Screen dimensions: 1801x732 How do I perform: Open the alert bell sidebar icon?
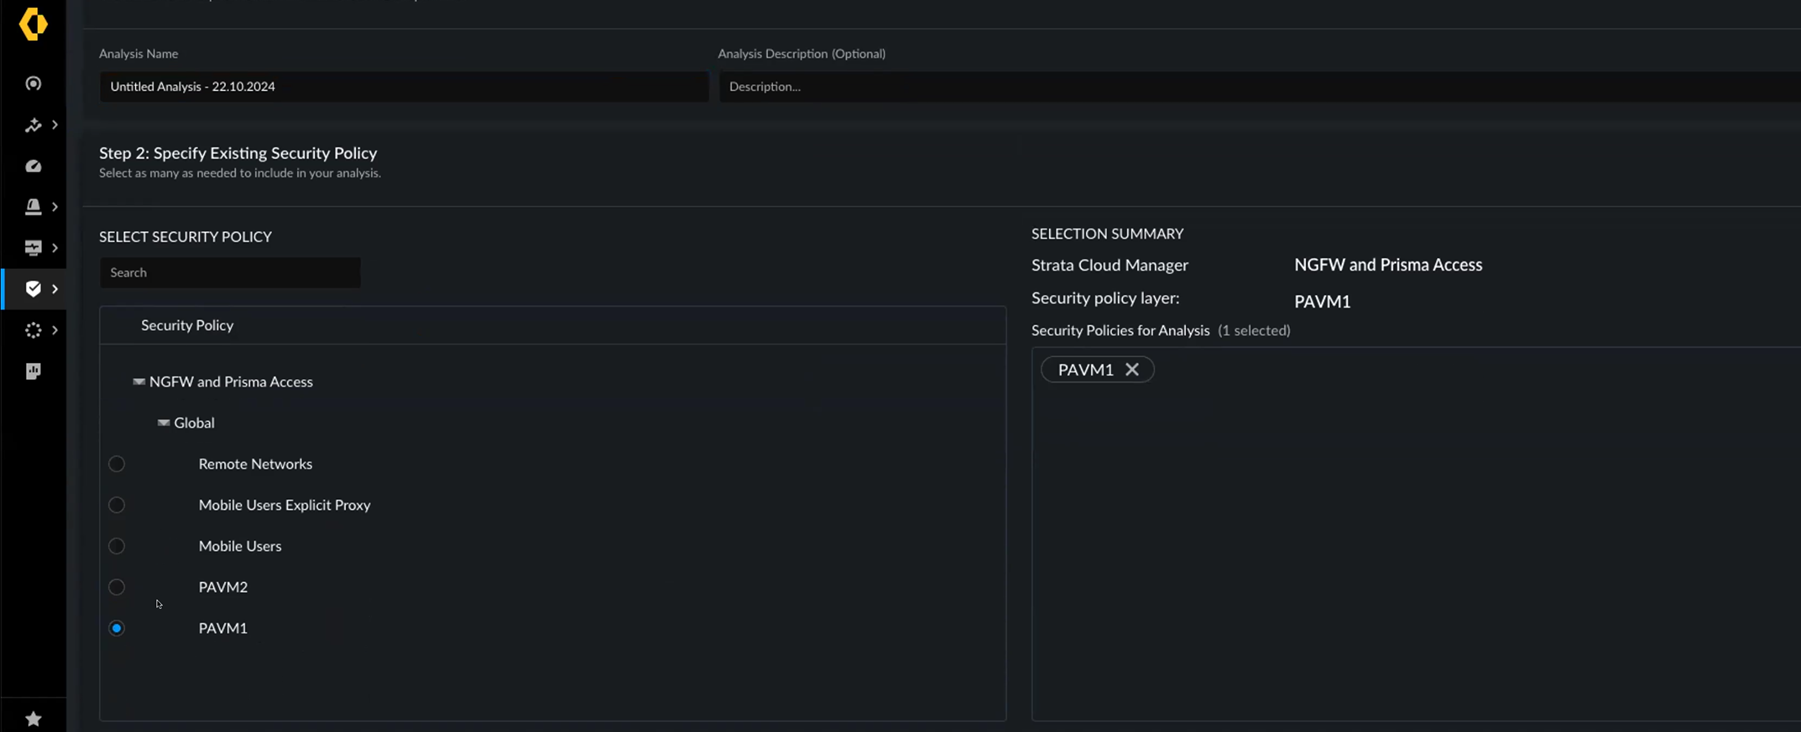33,207
